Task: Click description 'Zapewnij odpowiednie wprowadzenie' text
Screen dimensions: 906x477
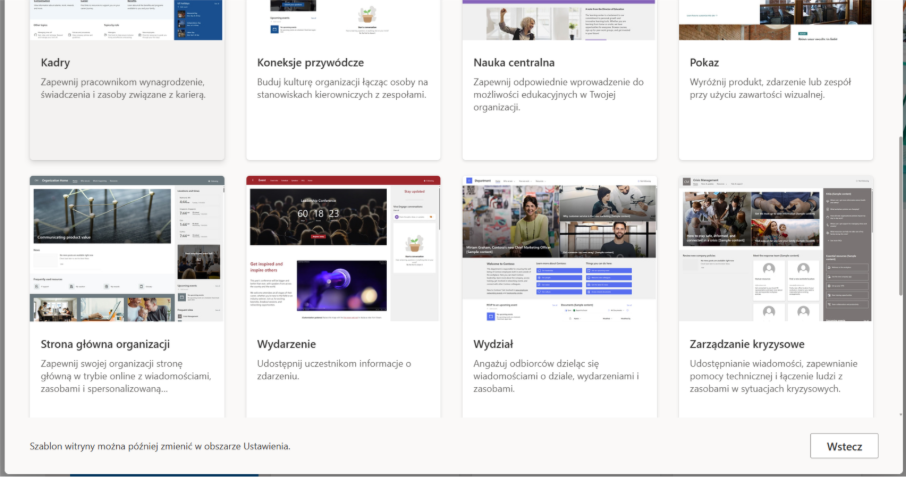Action: (558, 95)
